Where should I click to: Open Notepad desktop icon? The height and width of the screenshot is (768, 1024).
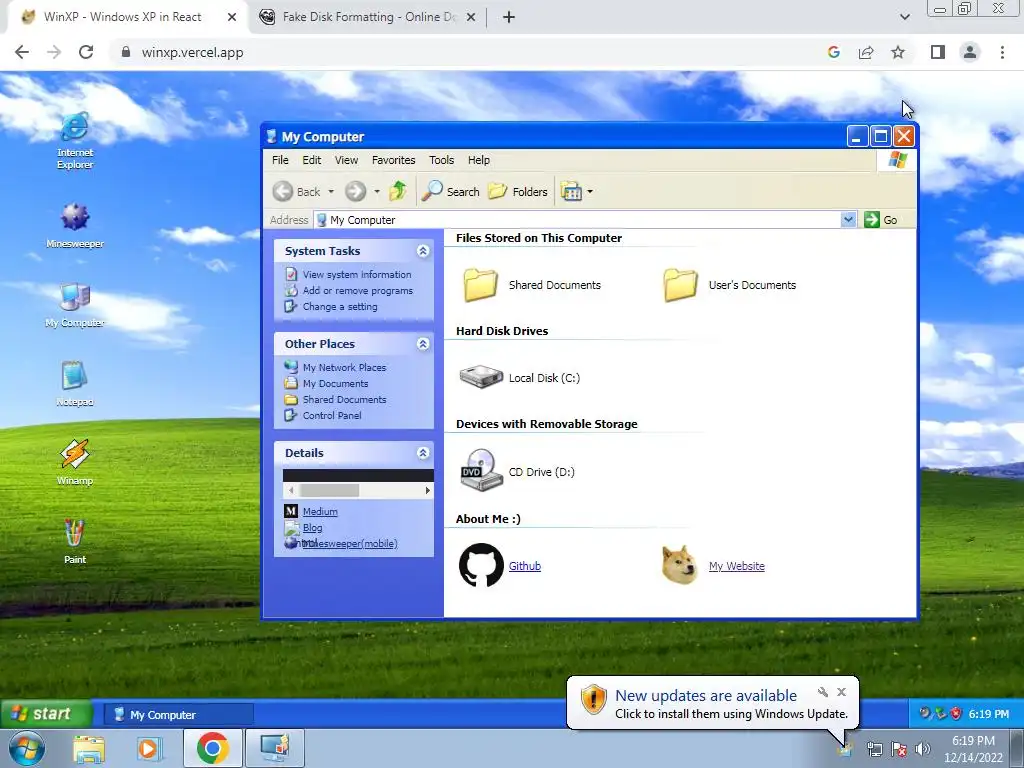(74, 383)
